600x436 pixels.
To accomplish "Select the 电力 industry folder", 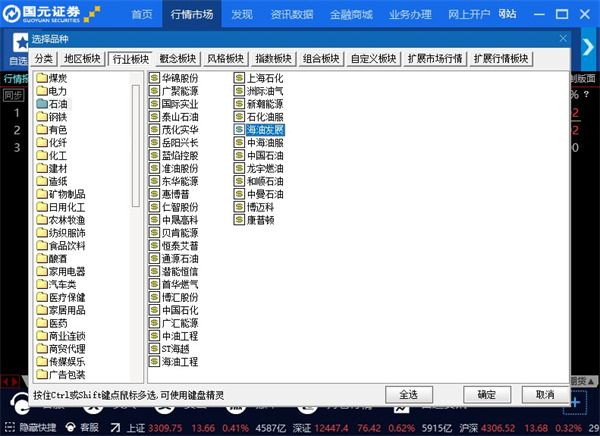I will (57, 90).
